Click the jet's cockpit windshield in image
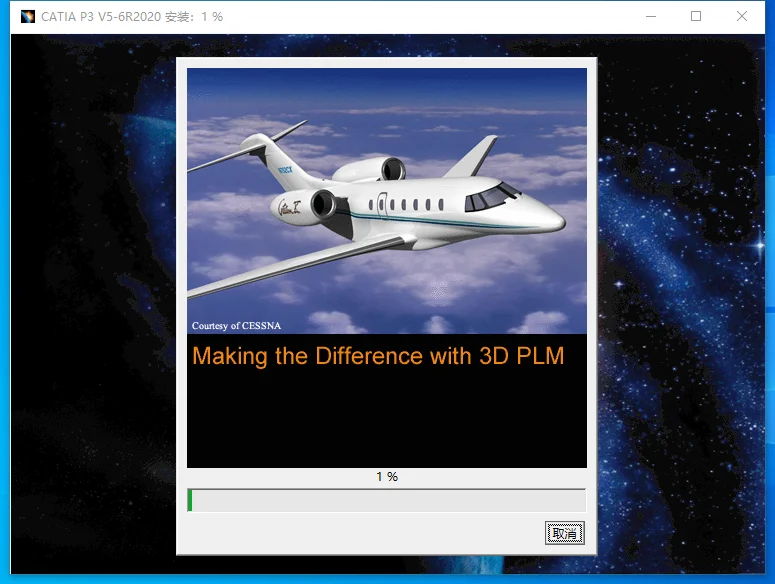This screenshot has width=775, height=584. [x=492, y=197]
